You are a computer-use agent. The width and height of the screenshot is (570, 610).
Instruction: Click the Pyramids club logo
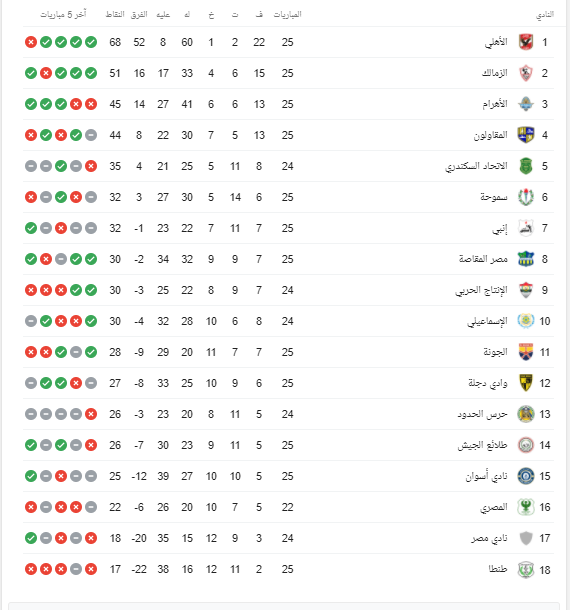click(526, 104)
